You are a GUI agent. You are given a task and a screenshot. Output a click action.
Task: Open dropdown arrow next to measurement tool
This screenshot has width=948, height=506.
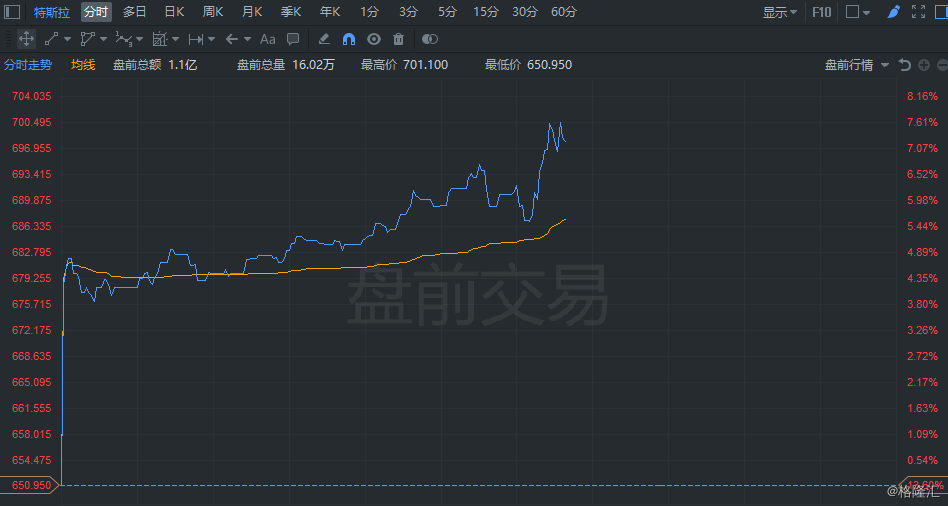(x=175, y=39)
